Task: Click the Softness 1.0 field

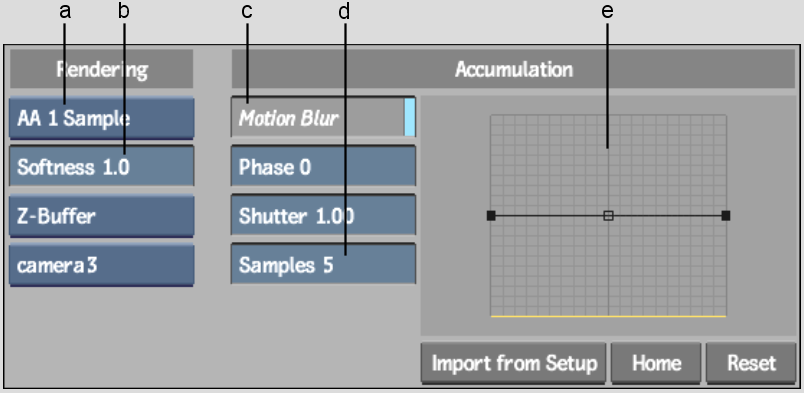Action: [x=102, y=167]
